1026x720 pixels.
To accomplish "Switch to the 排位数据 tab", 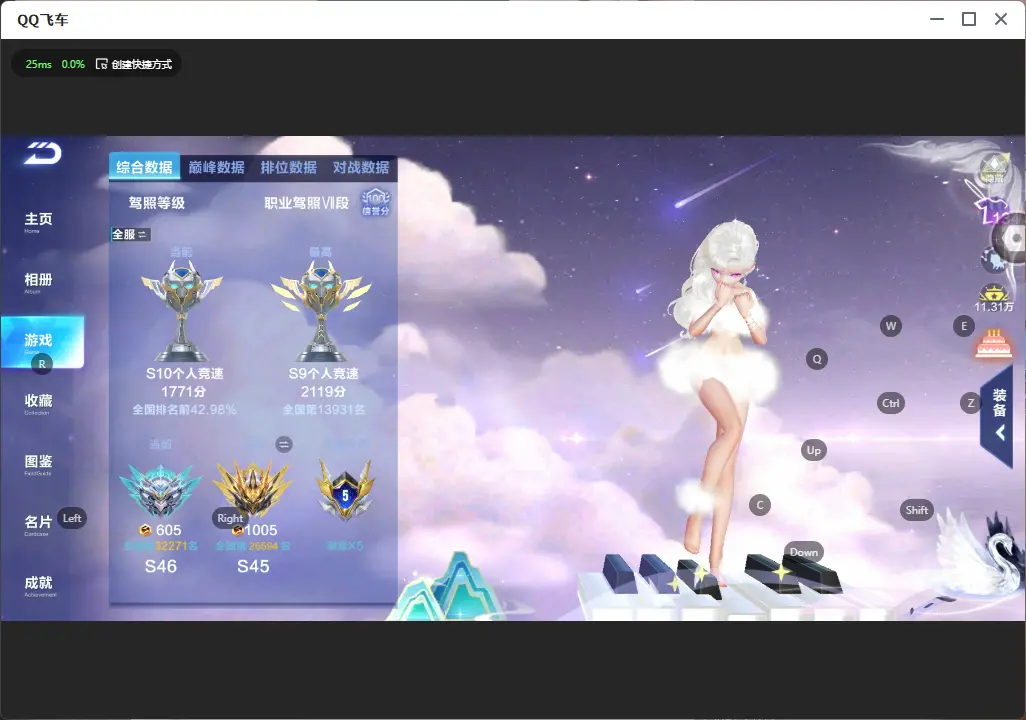I will 289,168.
